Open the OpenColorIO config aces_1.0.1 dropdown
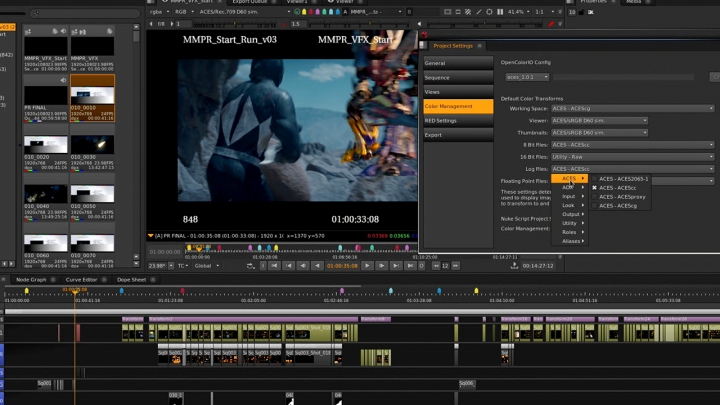 click(528, 77)
